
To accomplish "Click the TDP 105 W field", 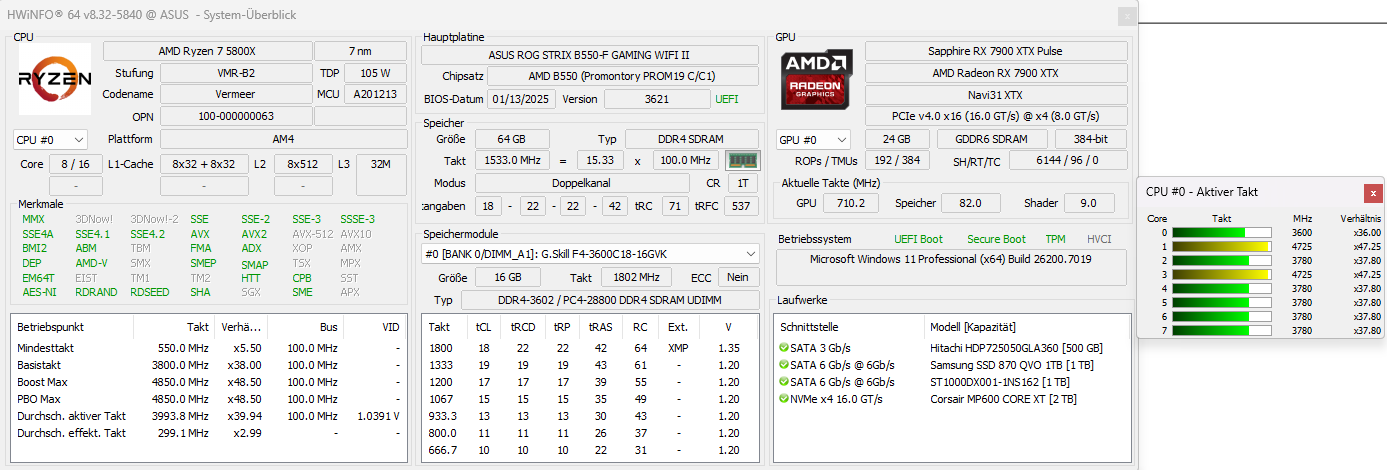I will 376,73.
